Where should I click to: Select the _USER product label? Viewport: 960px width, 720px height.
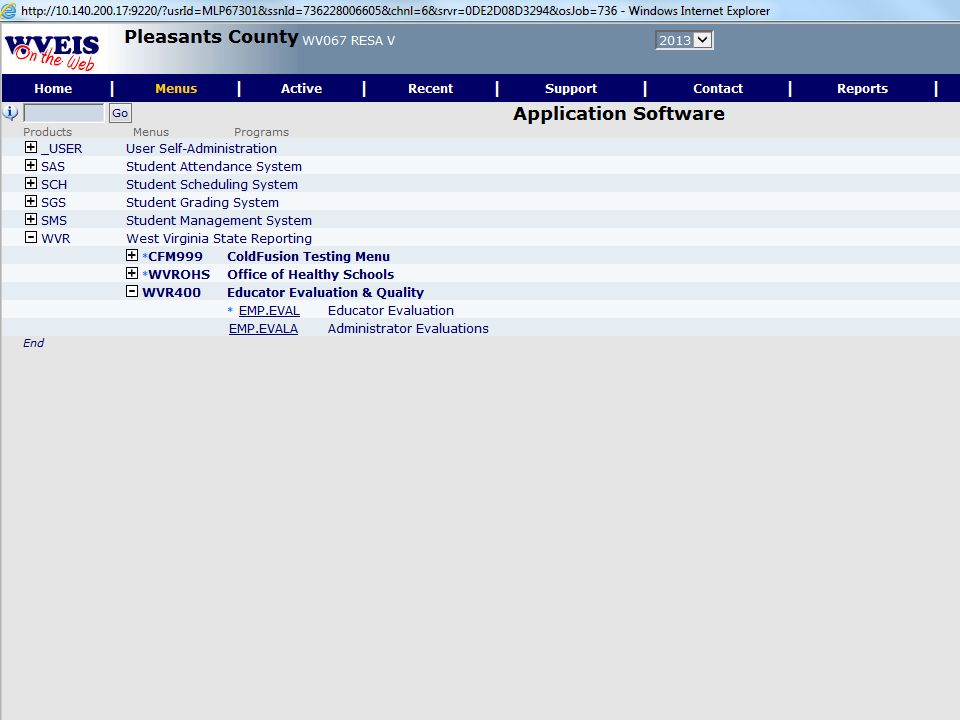coord(62,149)
